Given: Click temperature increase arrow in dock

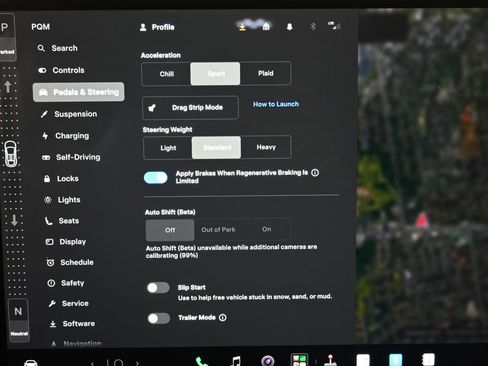Looking at the screenshot, I should click(137, 363).
